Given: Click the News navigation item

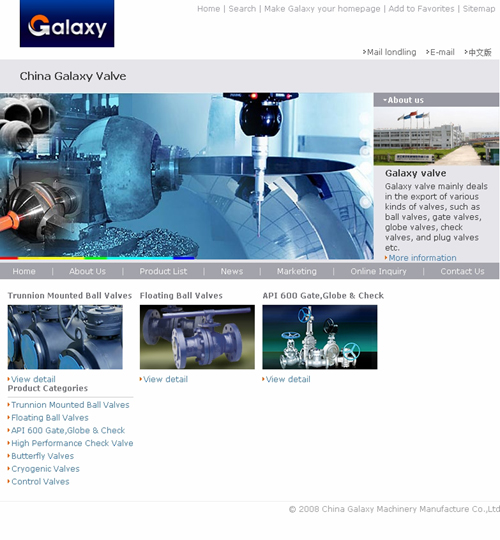Looking at the screenshot, I should pos(232,271).
